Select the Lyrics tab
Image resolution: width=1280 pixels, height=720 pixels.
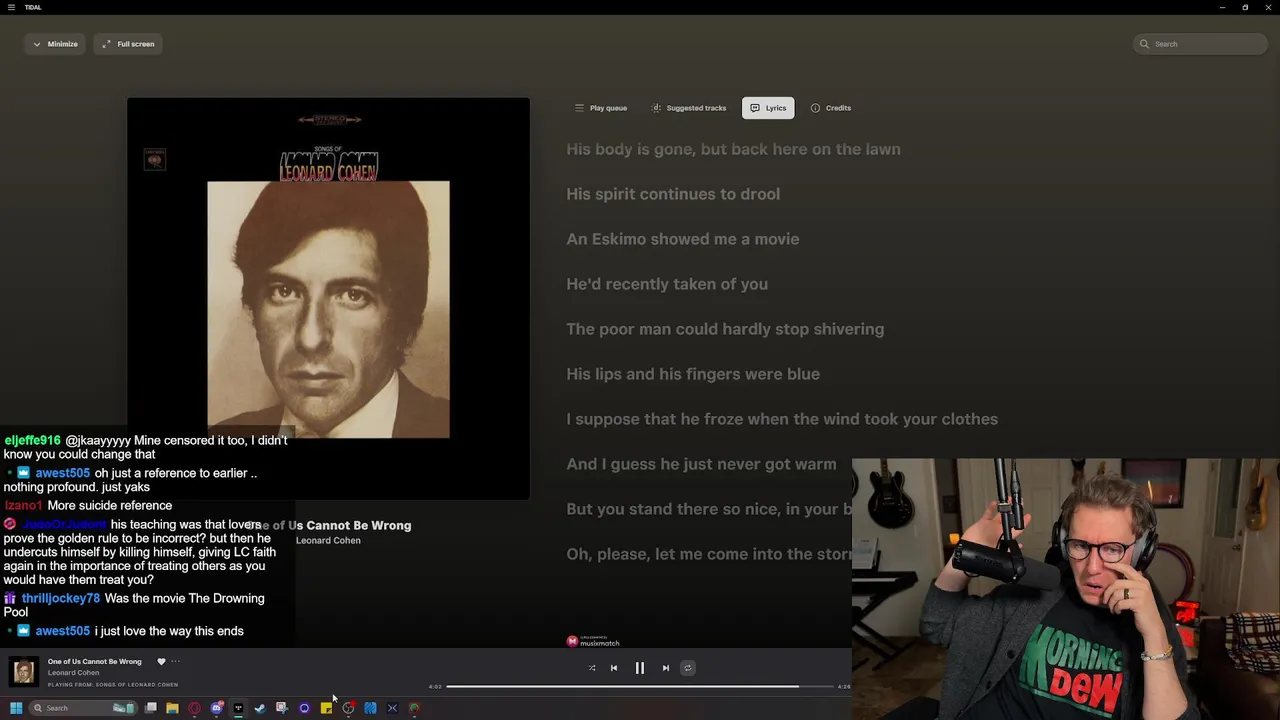(x=768, y=108)
